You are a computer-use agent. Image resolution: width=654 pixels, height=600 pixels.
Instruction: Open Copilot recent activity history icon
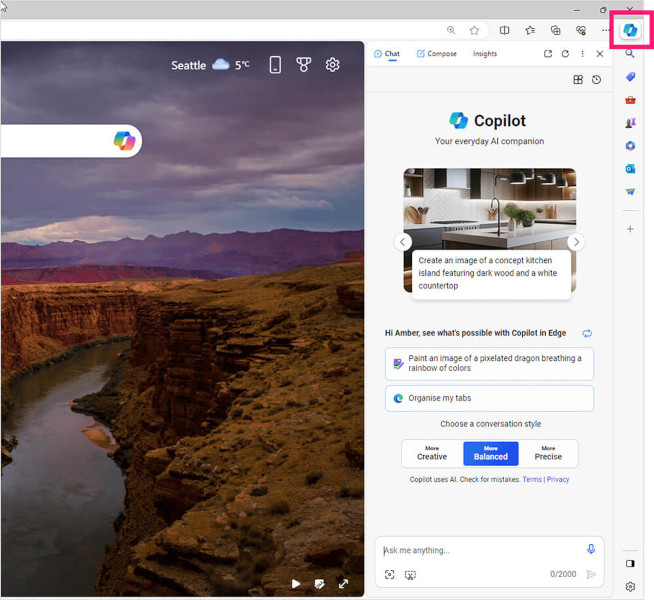(x=596, y=80)
